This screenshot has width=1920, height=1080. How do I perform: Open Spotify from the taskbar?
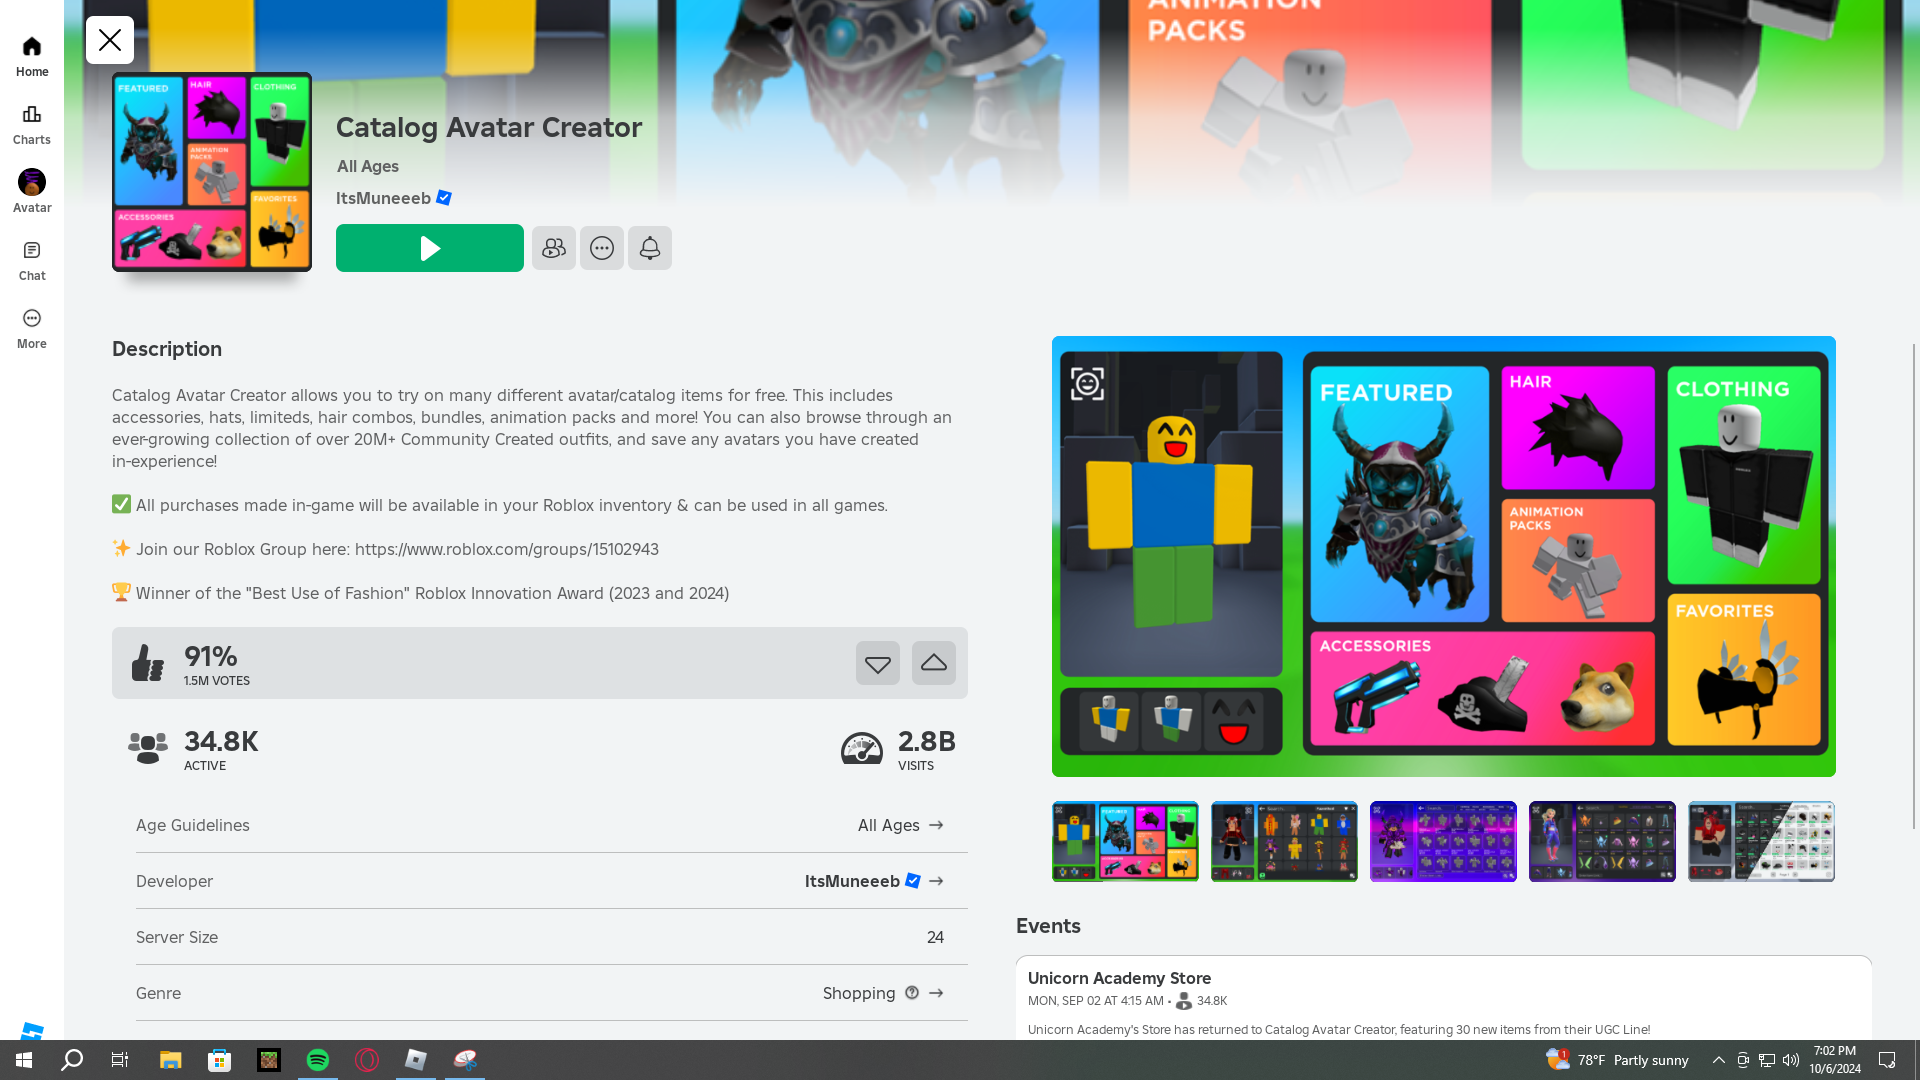[318, 1060]
